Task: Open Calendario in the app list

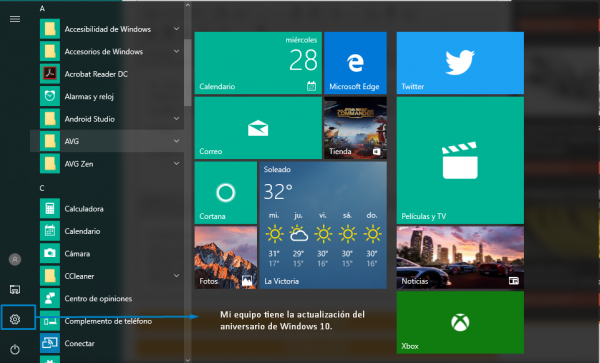Action: [x=107, y=231]
